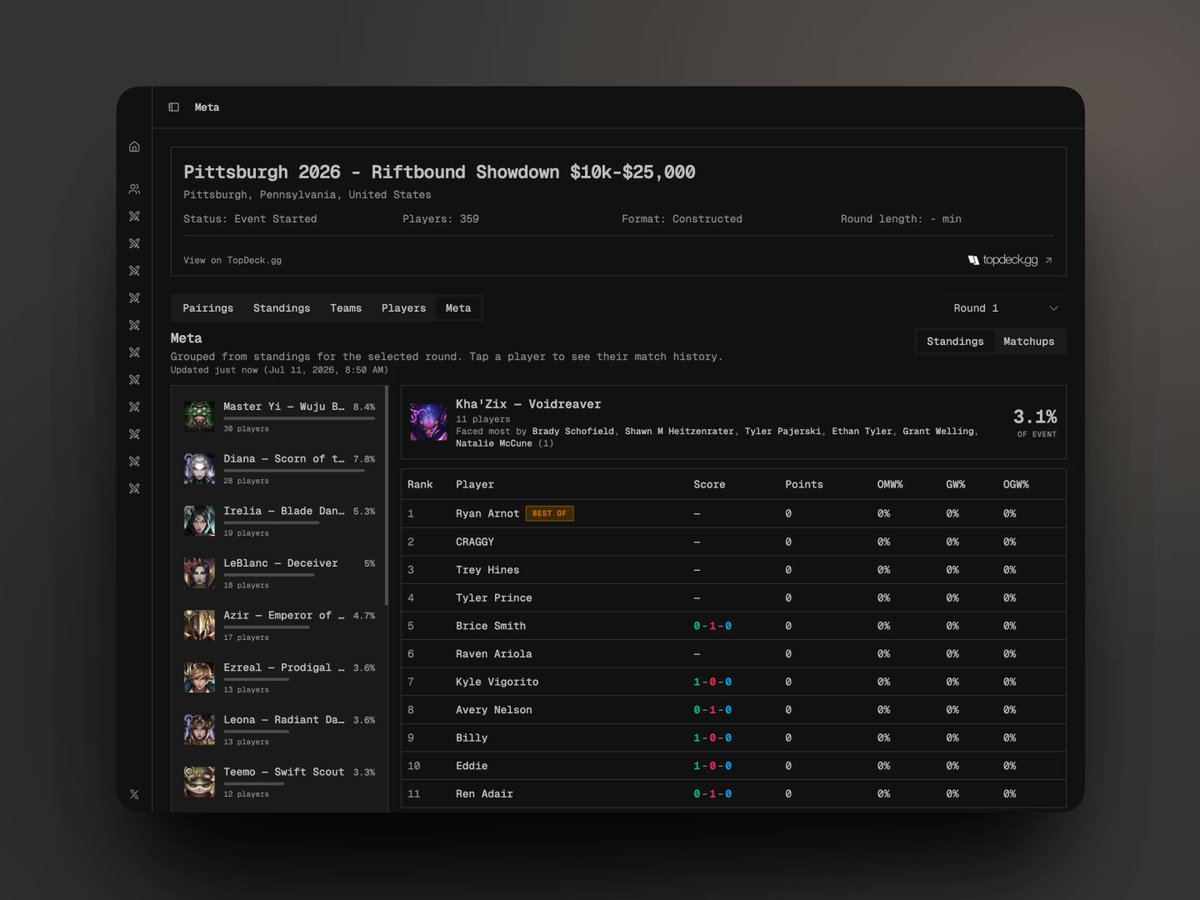Screen dimensions: 1200x900
Task: Click the GW% column header
Action: click(x=955, y=484)
